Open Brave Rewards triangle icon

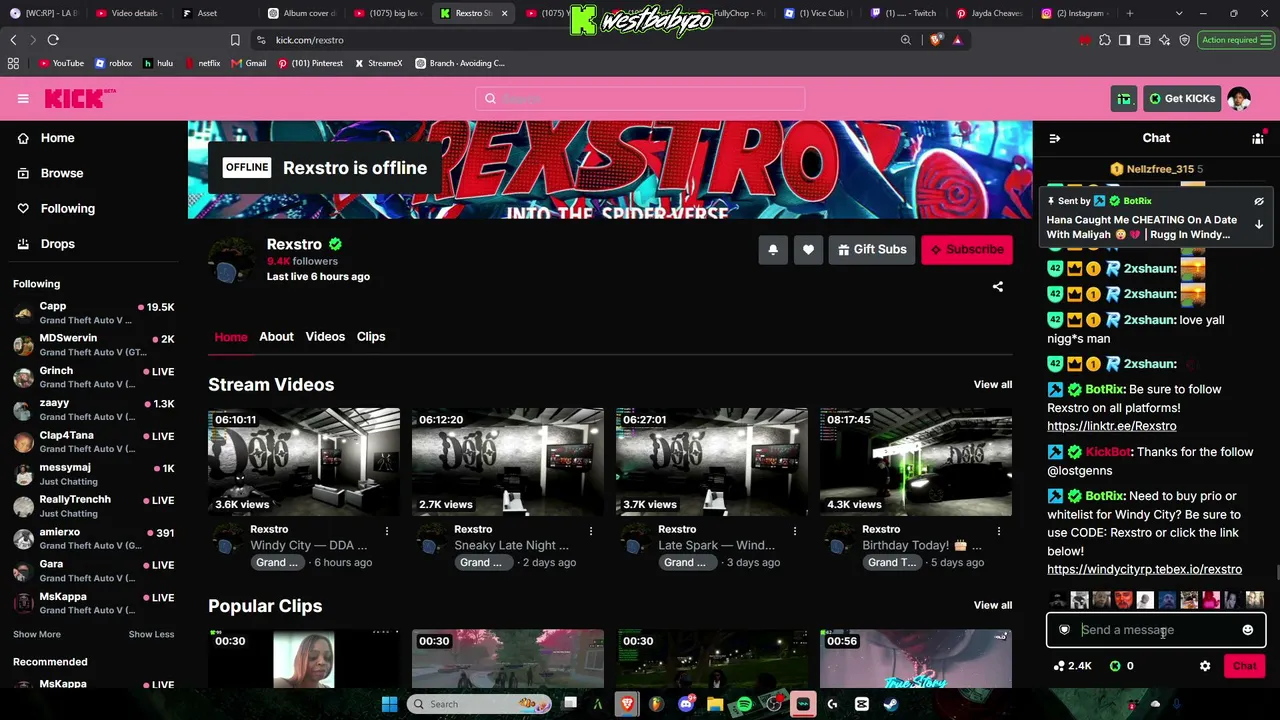coord(957,40)
